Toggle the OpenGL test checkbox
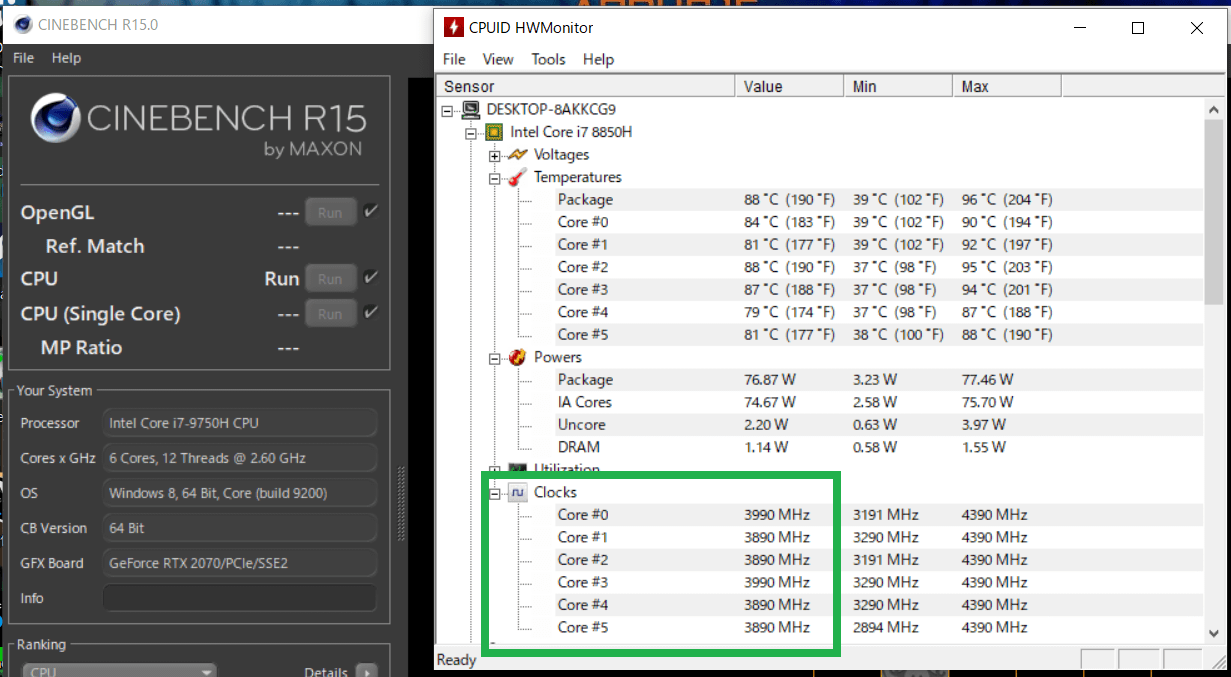Image resolution: width=1231 pixels, height=677 pixels. click(371, 212)
